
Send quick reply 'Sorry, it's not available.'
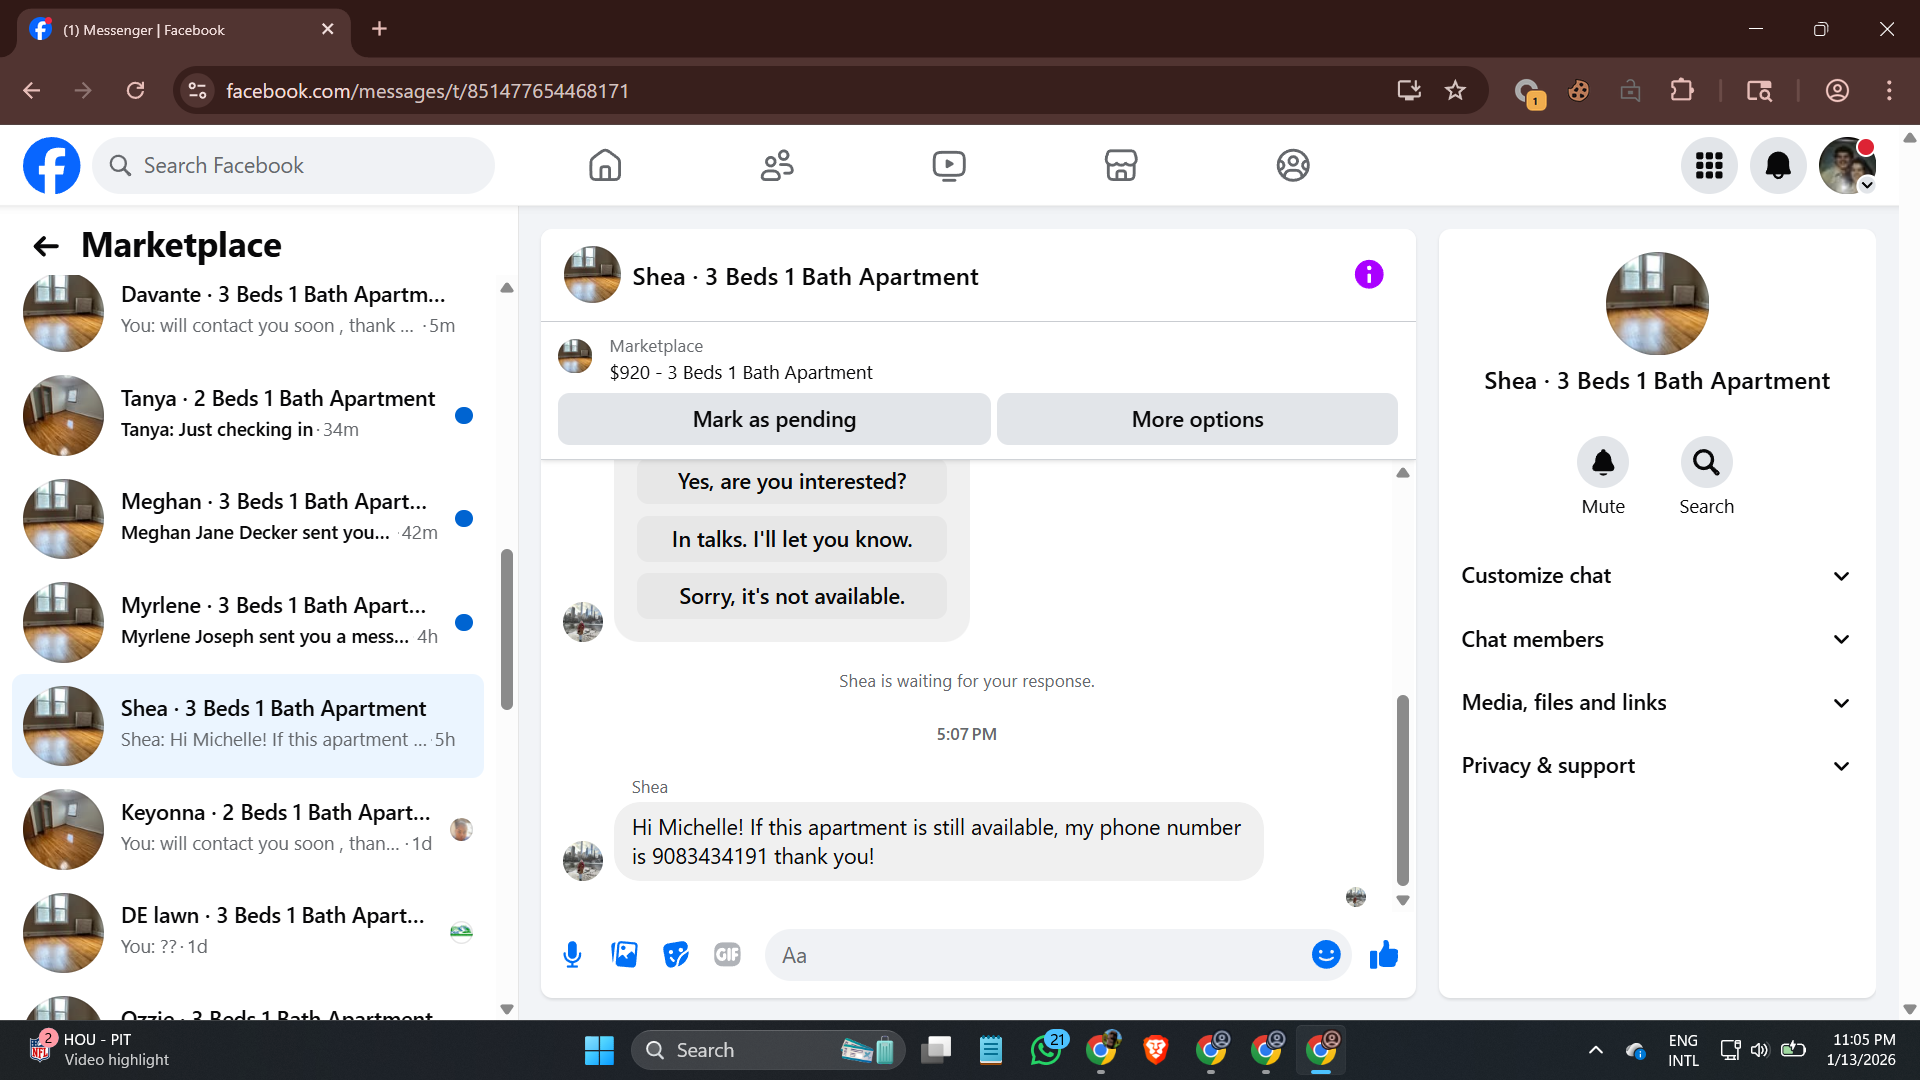[791, 596]
